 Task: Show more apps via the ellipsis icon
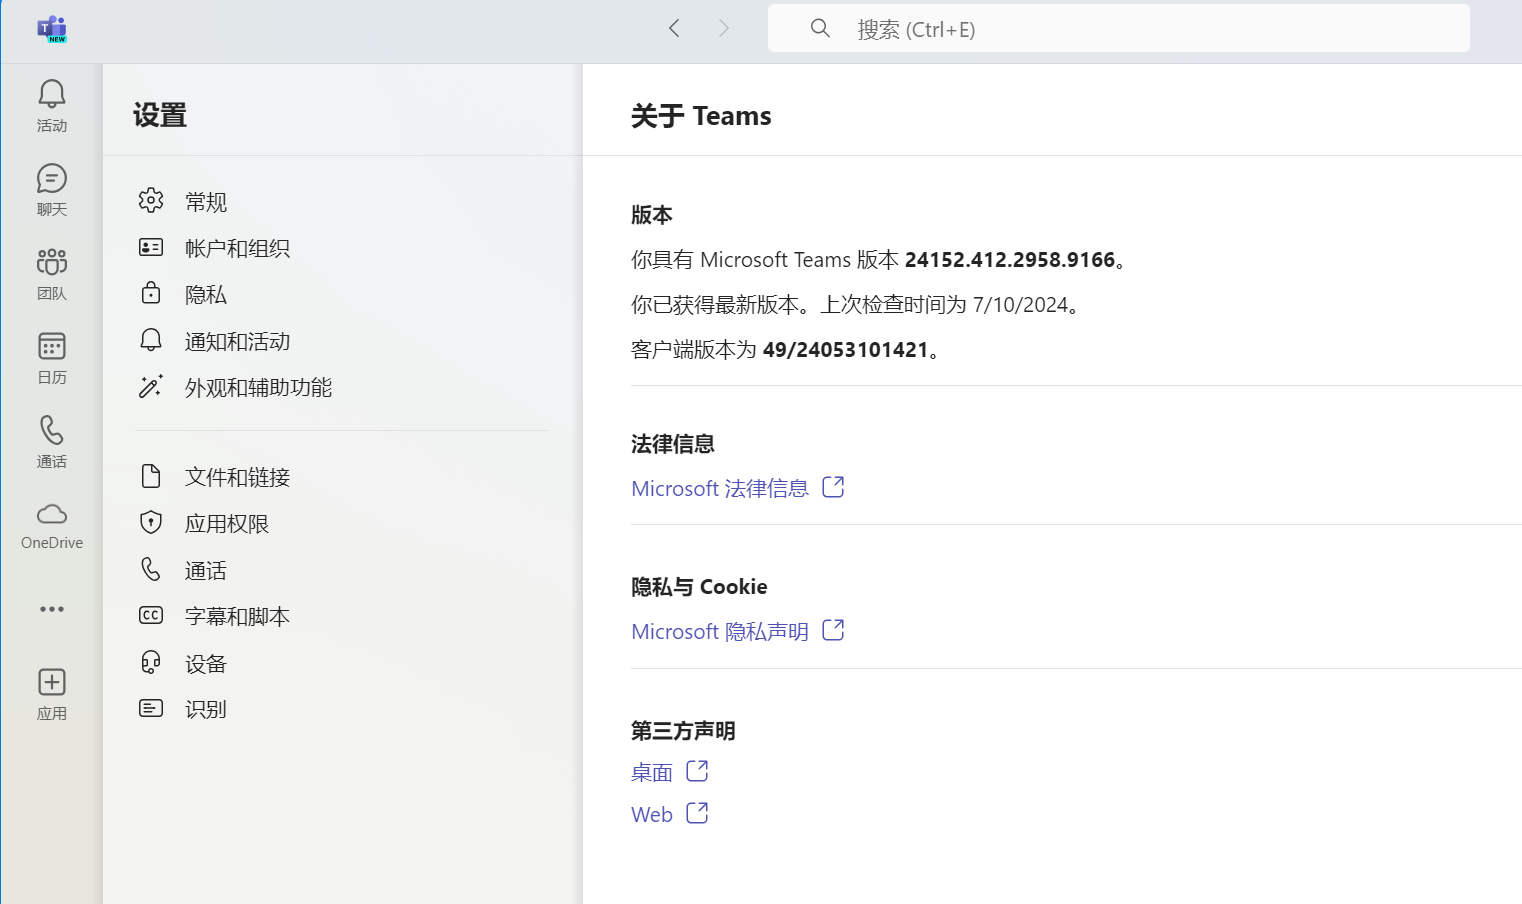52,609
